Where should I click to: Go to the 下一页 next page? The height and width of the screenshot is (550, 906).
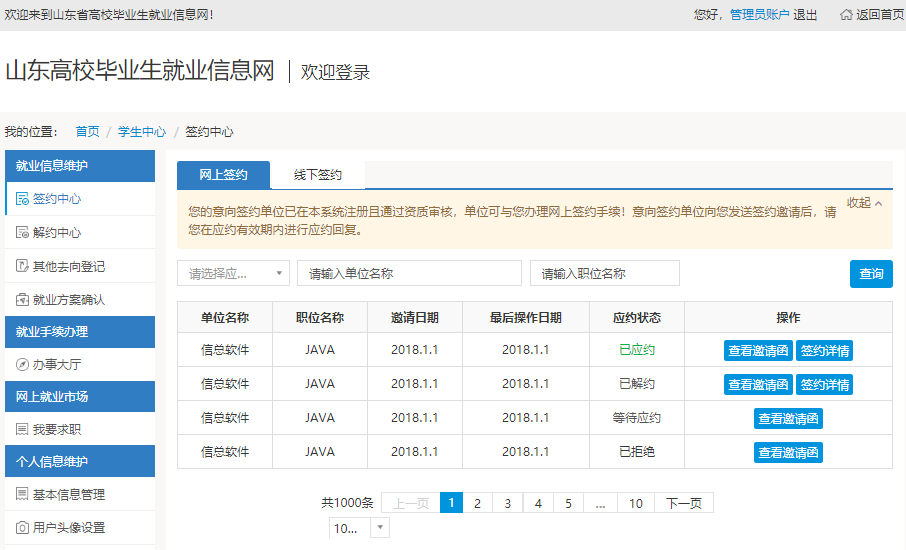pyautogui.click(x=684, y=503)
